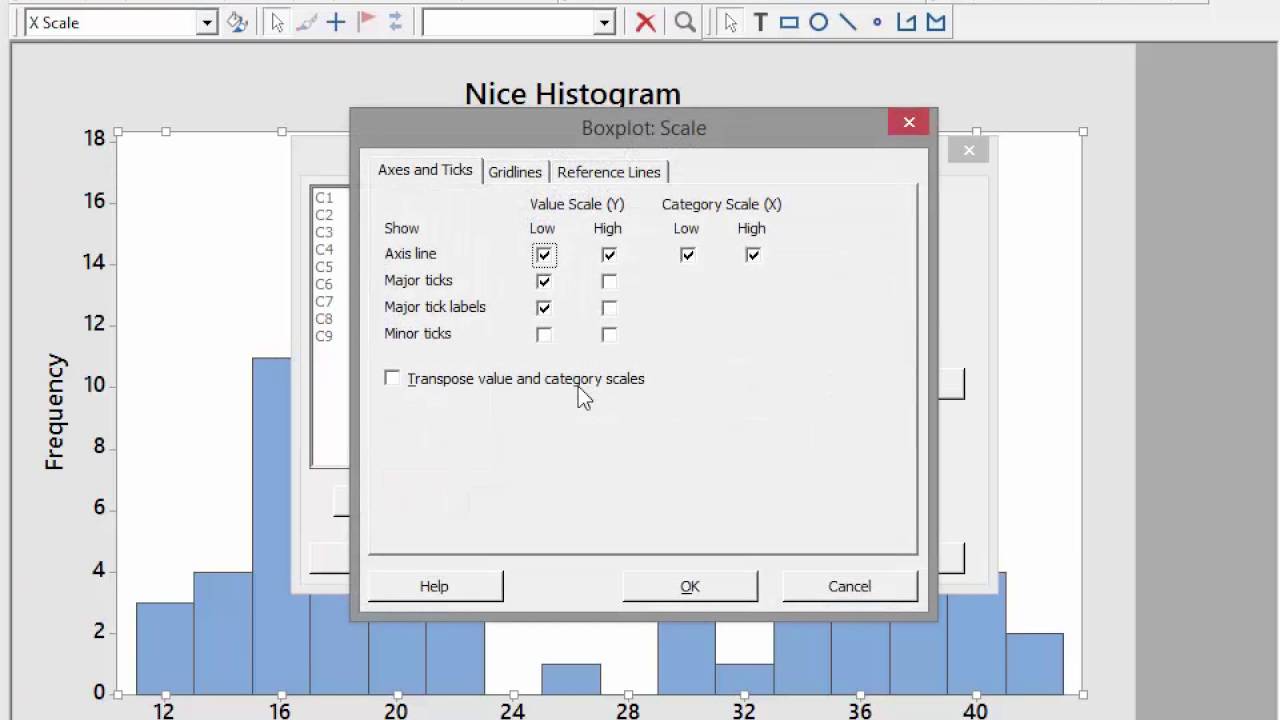
Task: Enable Minor ticks High checkbox
Action: pyautogui.click(x=609, y=334)
